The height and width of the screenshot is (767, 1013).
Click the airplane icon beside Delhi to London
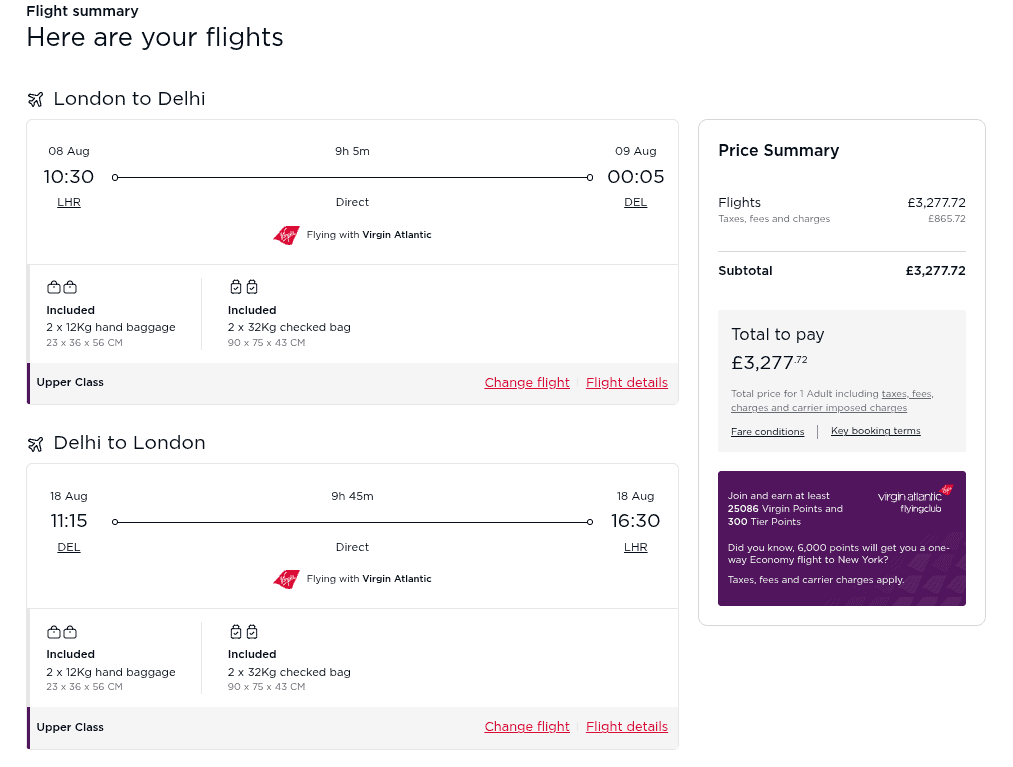point(35,443)
